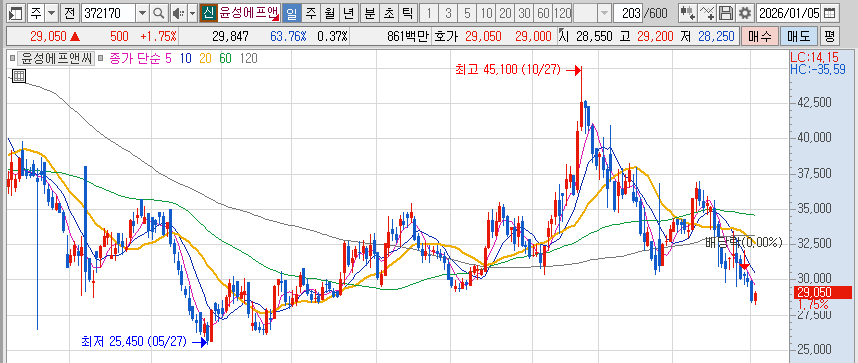858x363 pixels.
Task: Choose interval 10 button
Action: coord(486,13)
